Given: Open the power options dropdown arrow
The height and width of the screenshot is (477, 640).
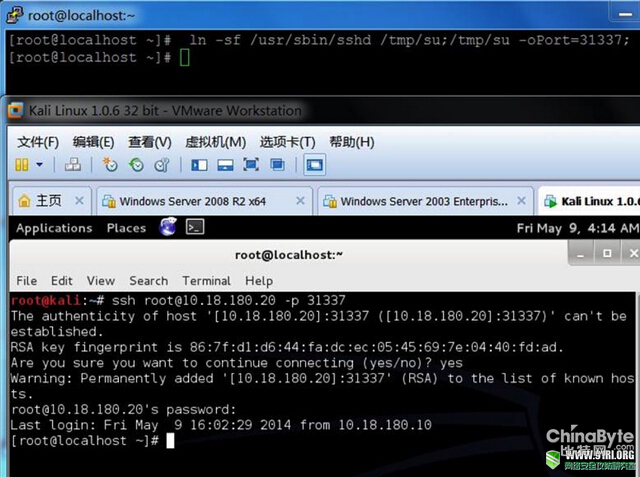Looking at the screenshot, I should [x=39, y=165].
